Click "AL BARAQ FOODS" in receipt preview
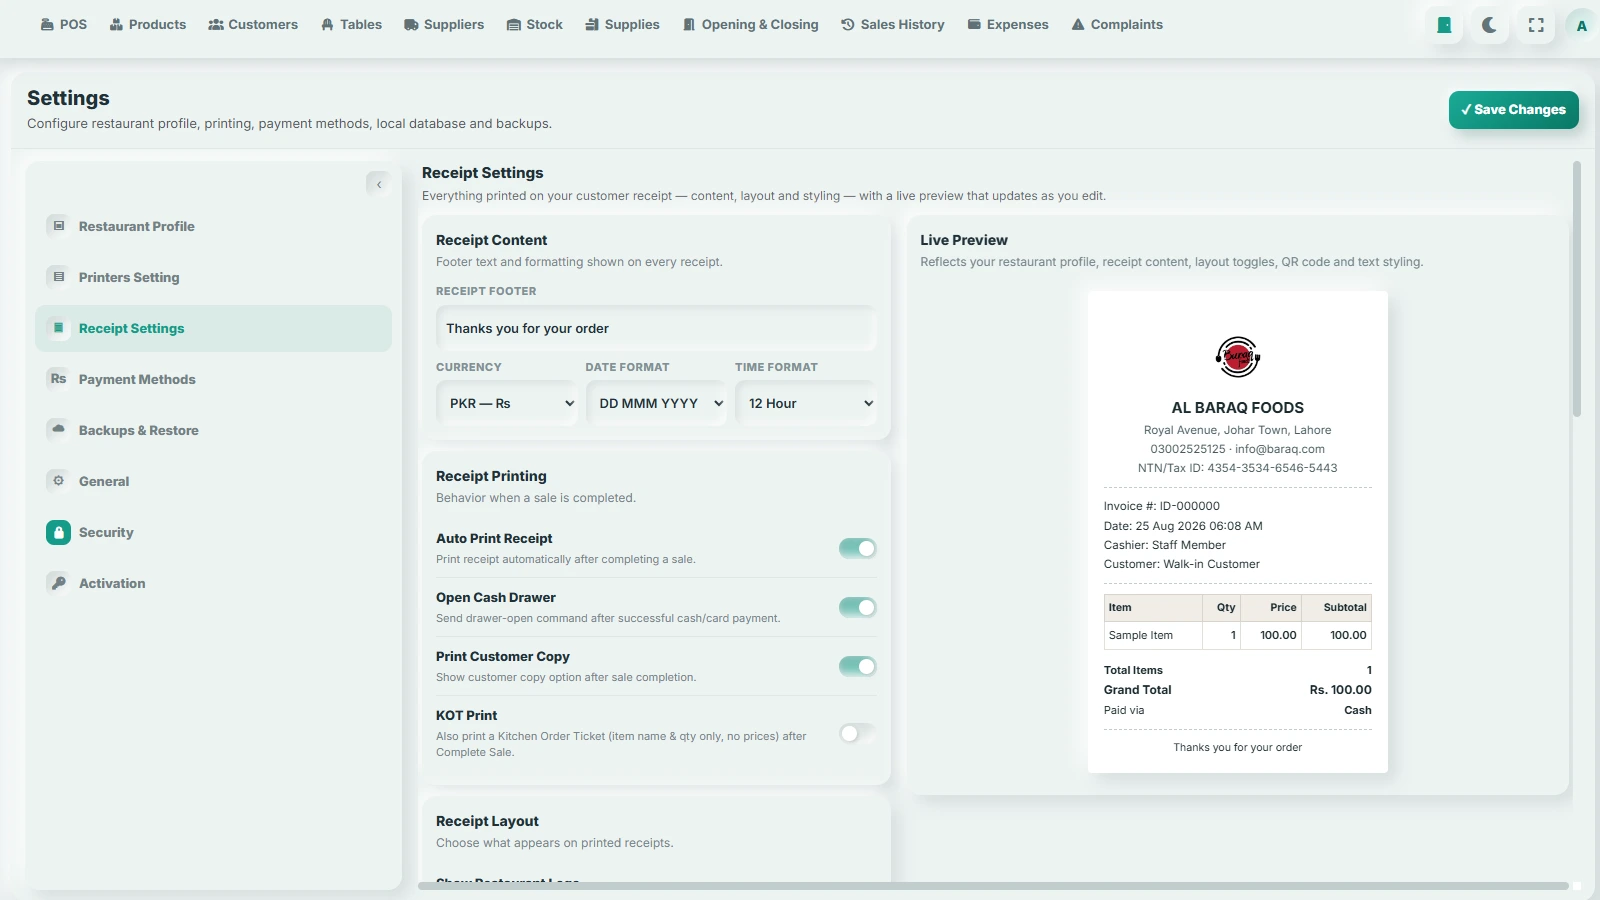This screenshot has height=900, width=1600. tap(1237, 408)
